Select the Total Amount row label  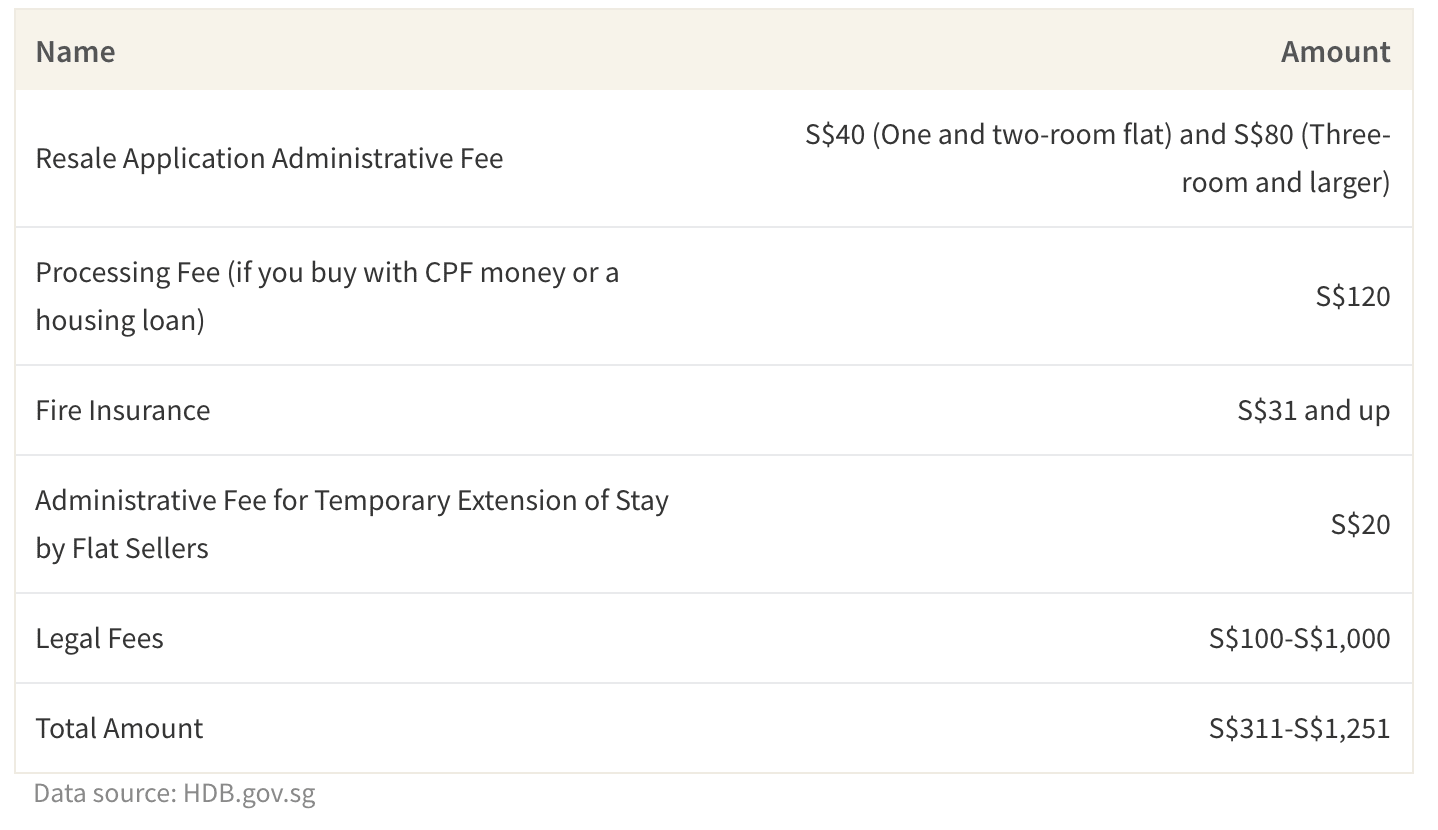point(119,728)
